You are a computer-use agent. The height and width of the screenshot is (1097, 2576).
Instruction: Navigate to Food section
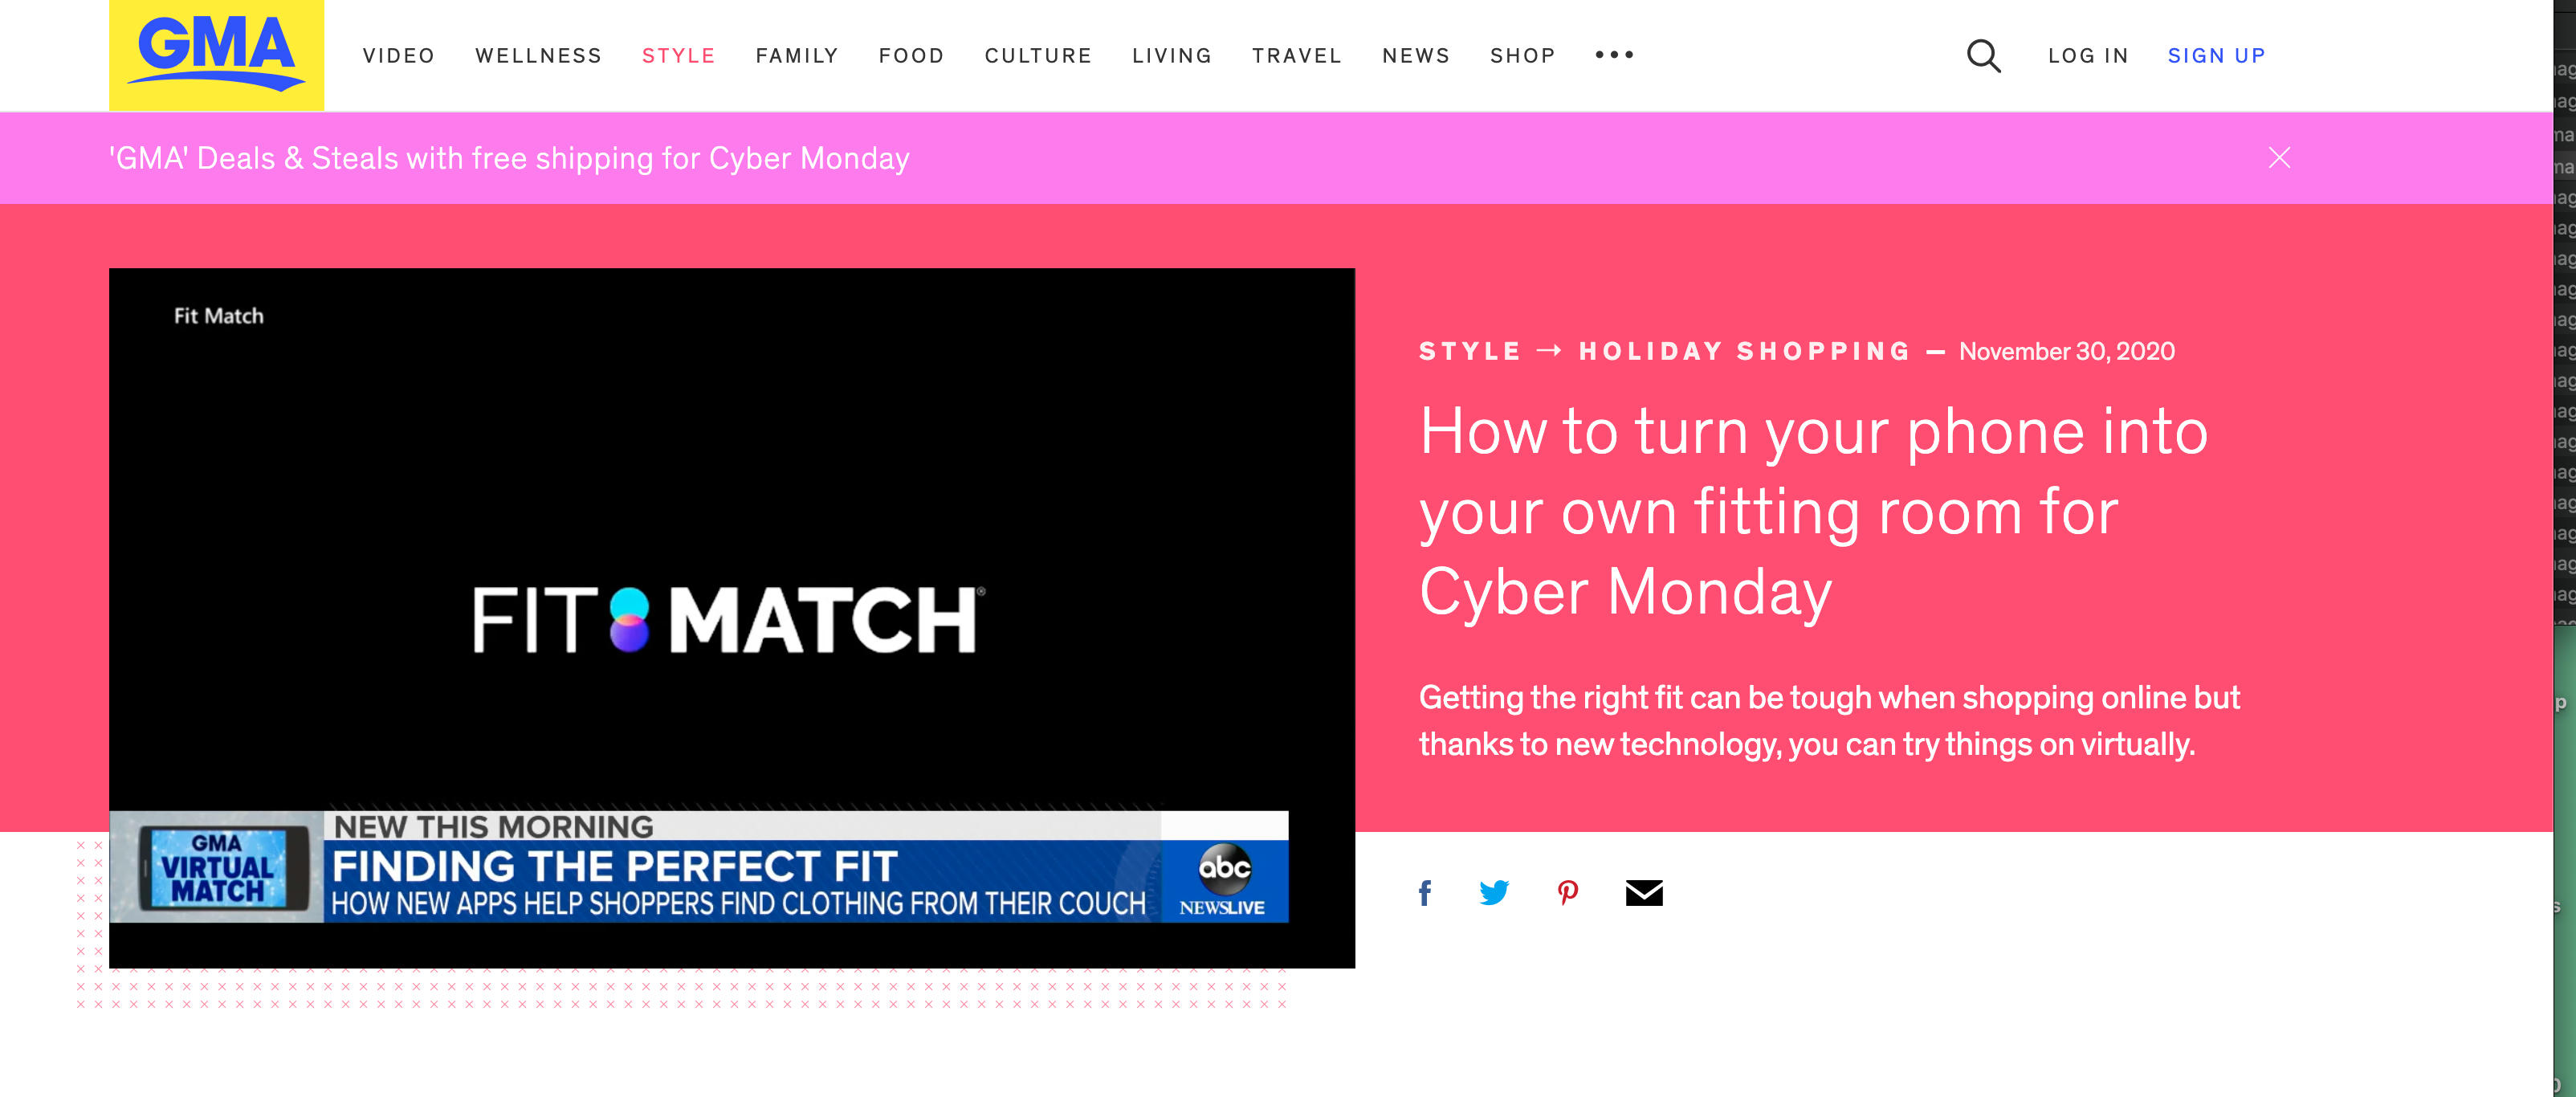pyautogui.click(x=911, y=56)
